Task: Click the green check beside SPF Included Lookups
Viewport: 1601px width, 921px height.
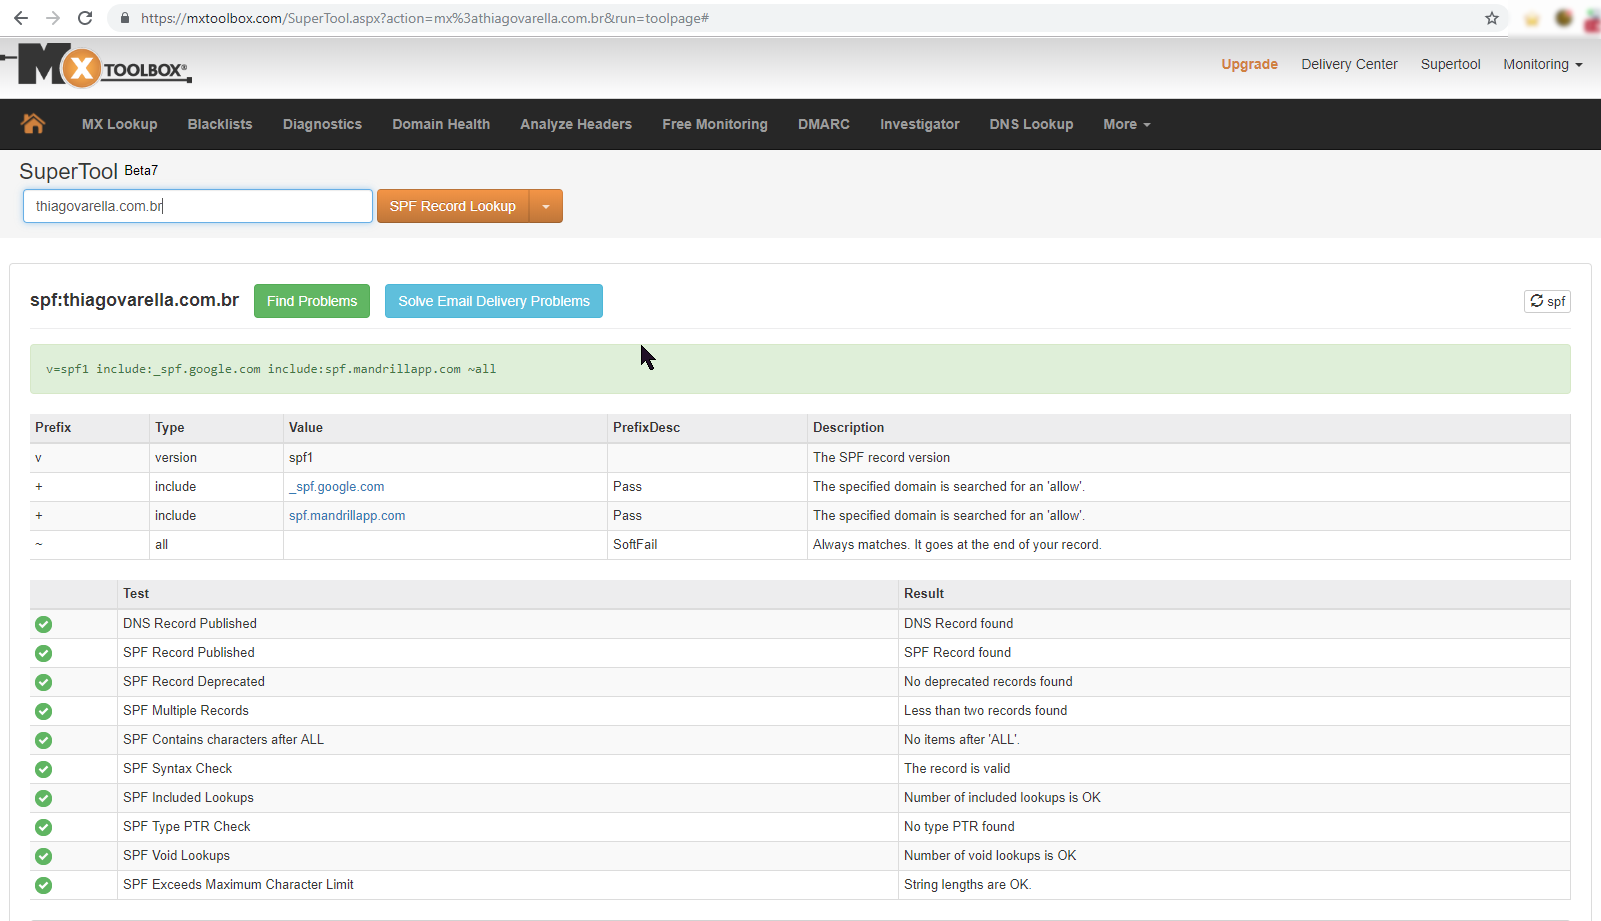Action: click(43, 798)
